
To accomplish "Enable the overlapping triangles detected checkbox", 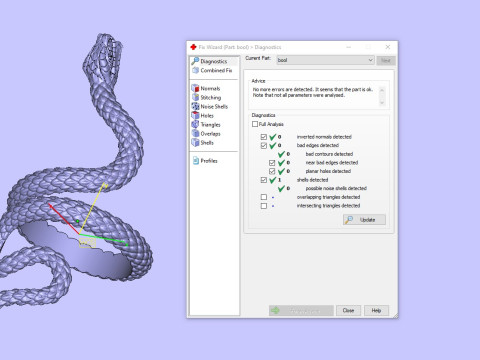I will click(x=264, y=197).
